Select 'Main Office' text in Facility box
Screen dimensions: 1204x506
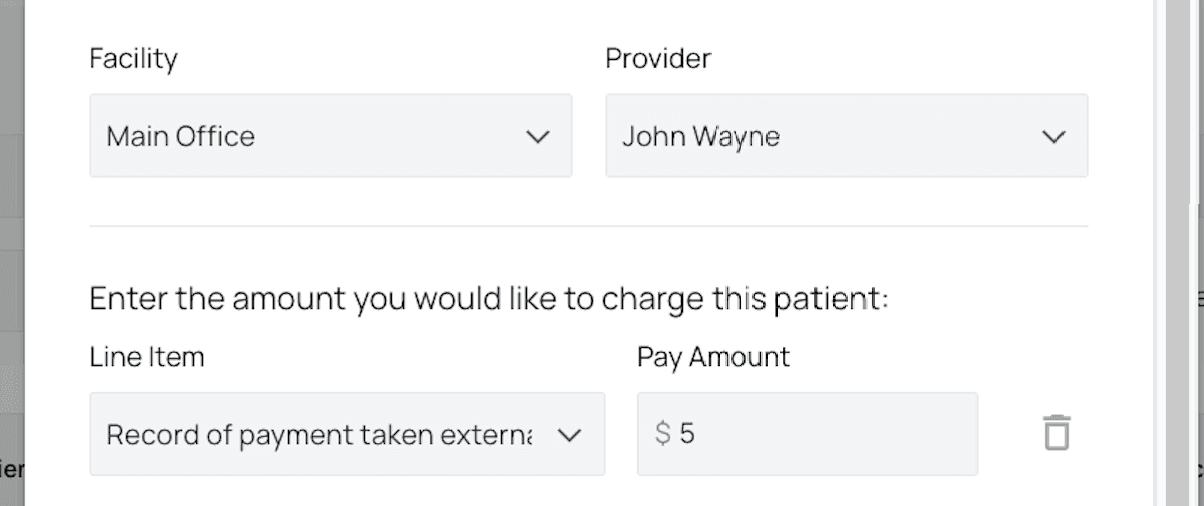click(181, 137)
